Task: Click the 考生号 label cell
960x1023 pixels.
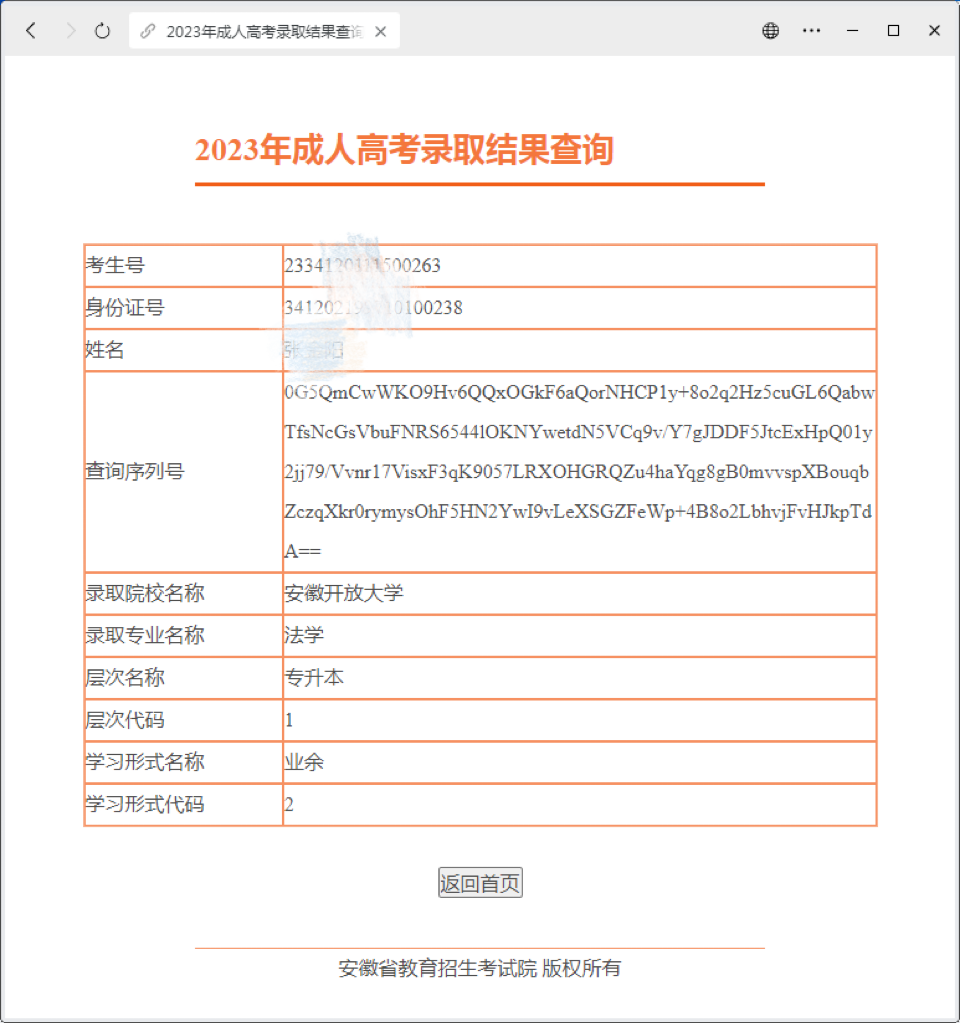Action: point(183,266)
